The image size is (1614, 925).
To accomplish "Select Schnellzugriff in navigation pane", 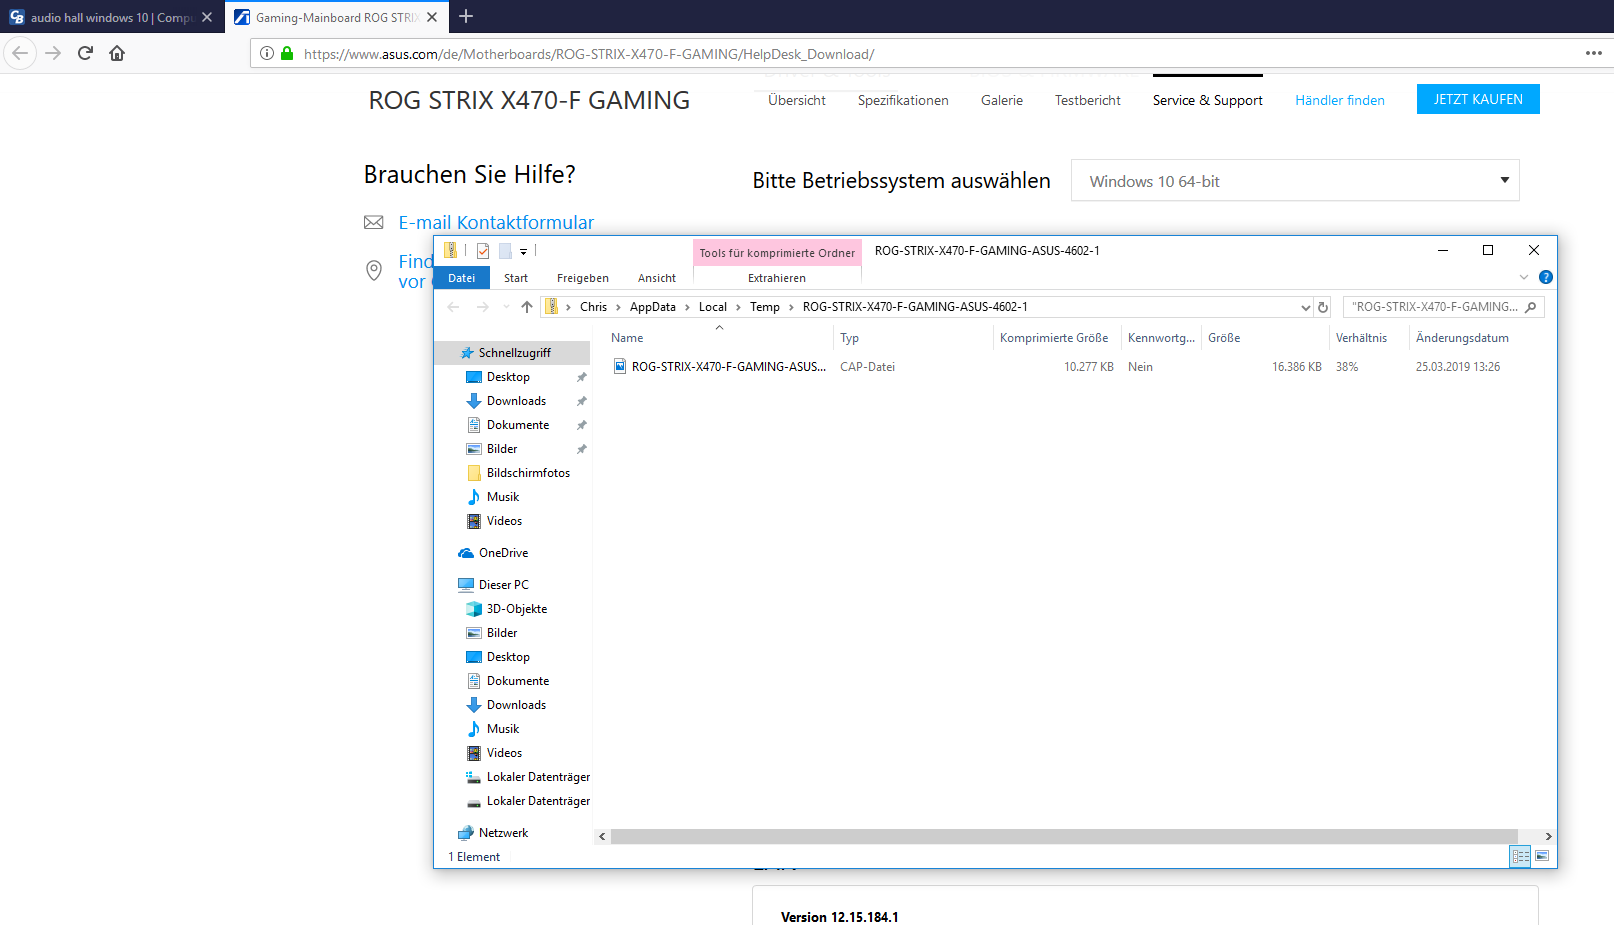I will (x=514, y=353).
